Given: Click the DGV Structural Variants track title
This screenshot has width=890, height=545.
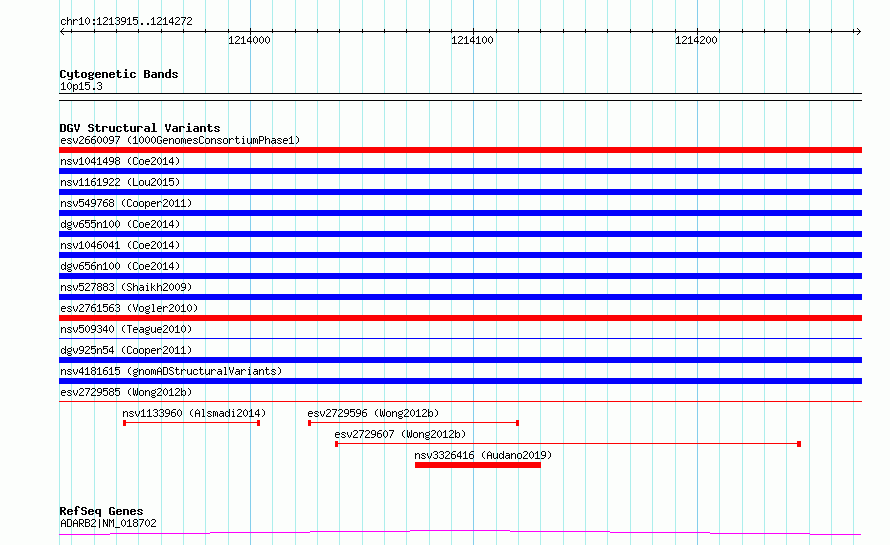Looking at the screenshot, I should click(140, 128).
